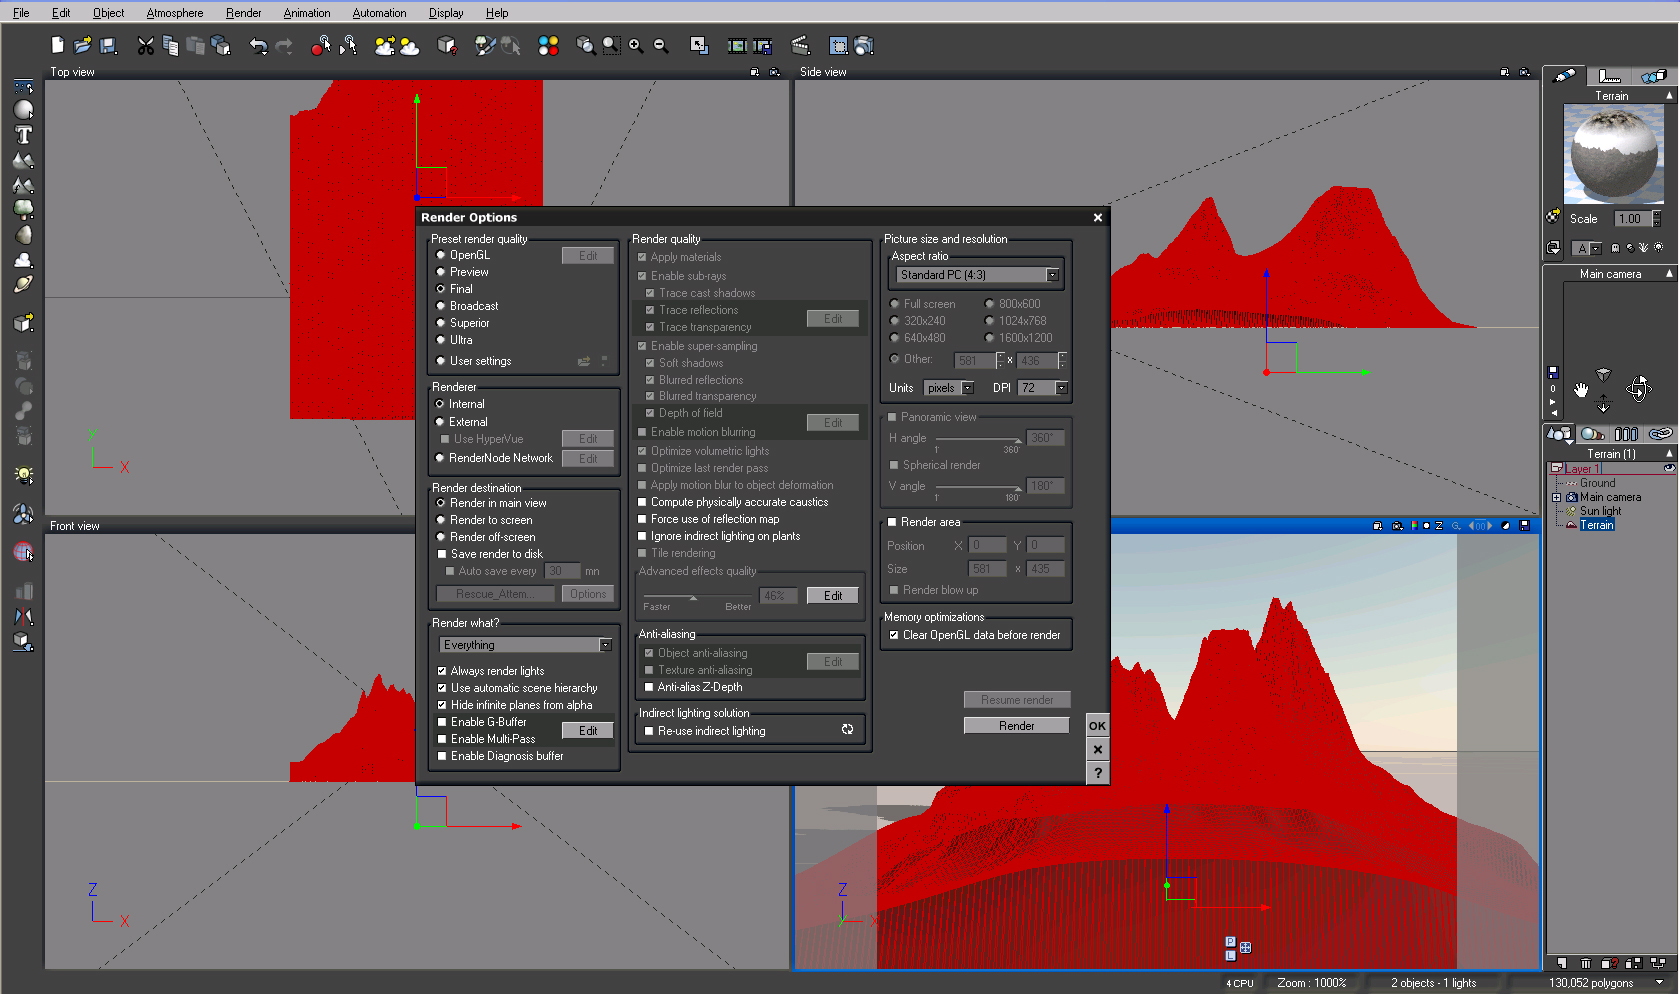
Task: Open the material mapping A dropdown
Action: [x=1587, y=248]
